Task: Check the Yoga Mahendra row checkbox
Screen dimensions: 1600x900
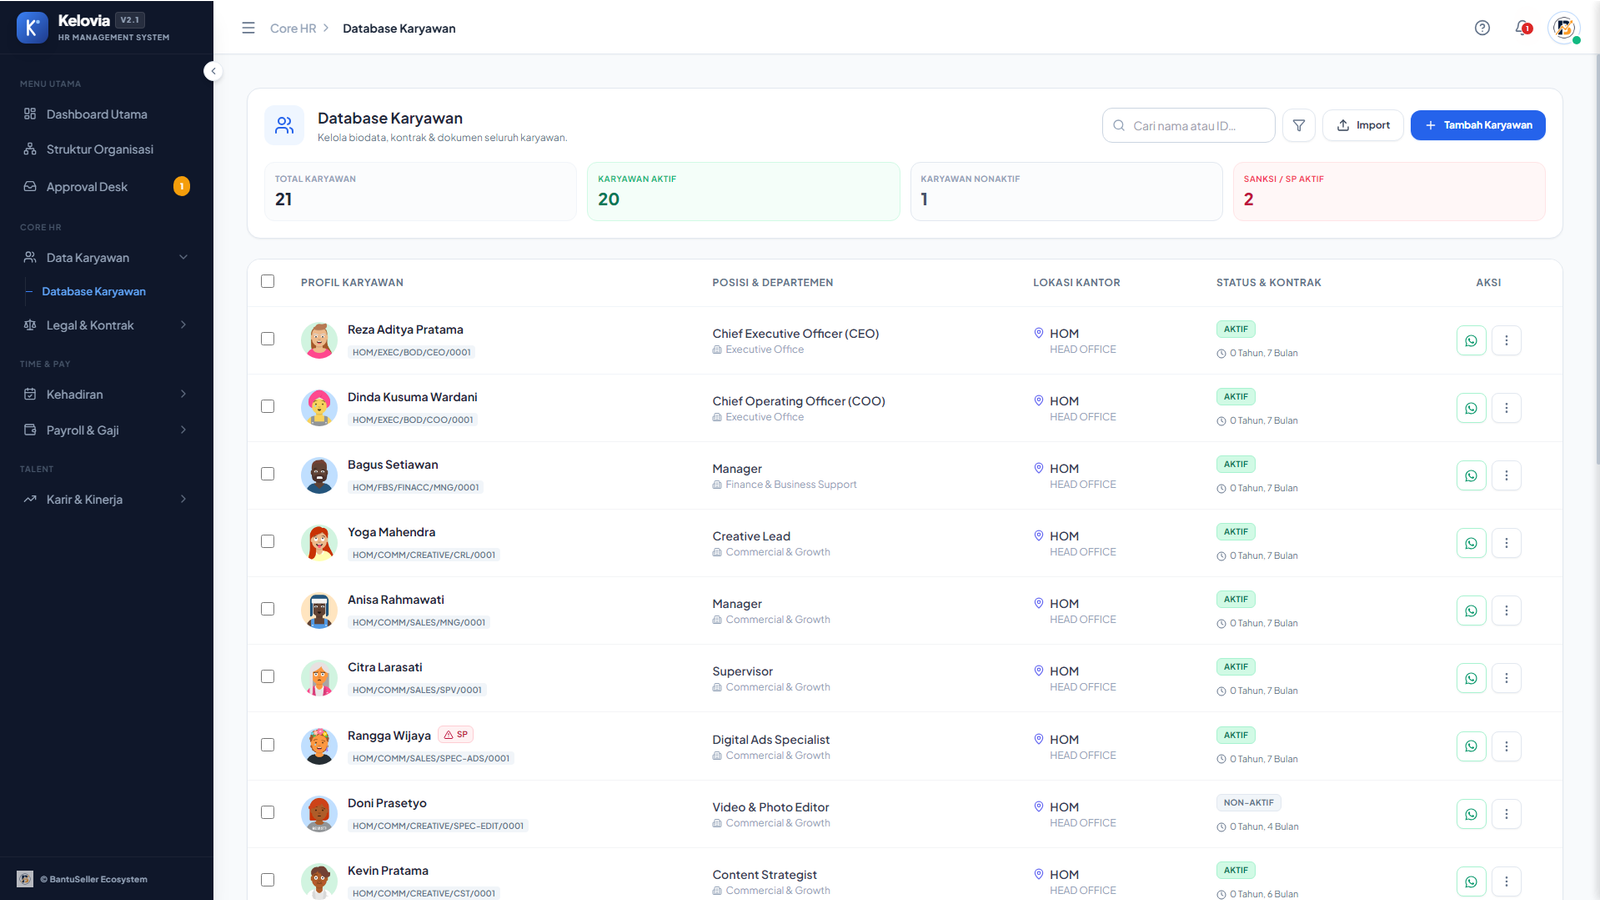Action: coord(267,541)
